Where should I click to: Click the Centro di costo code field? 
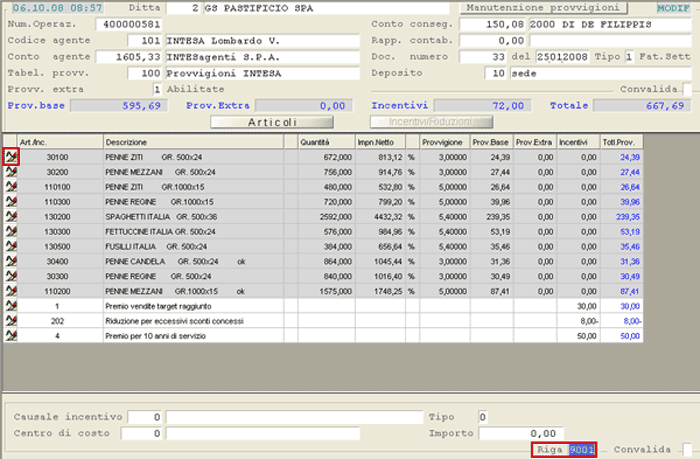142,433
